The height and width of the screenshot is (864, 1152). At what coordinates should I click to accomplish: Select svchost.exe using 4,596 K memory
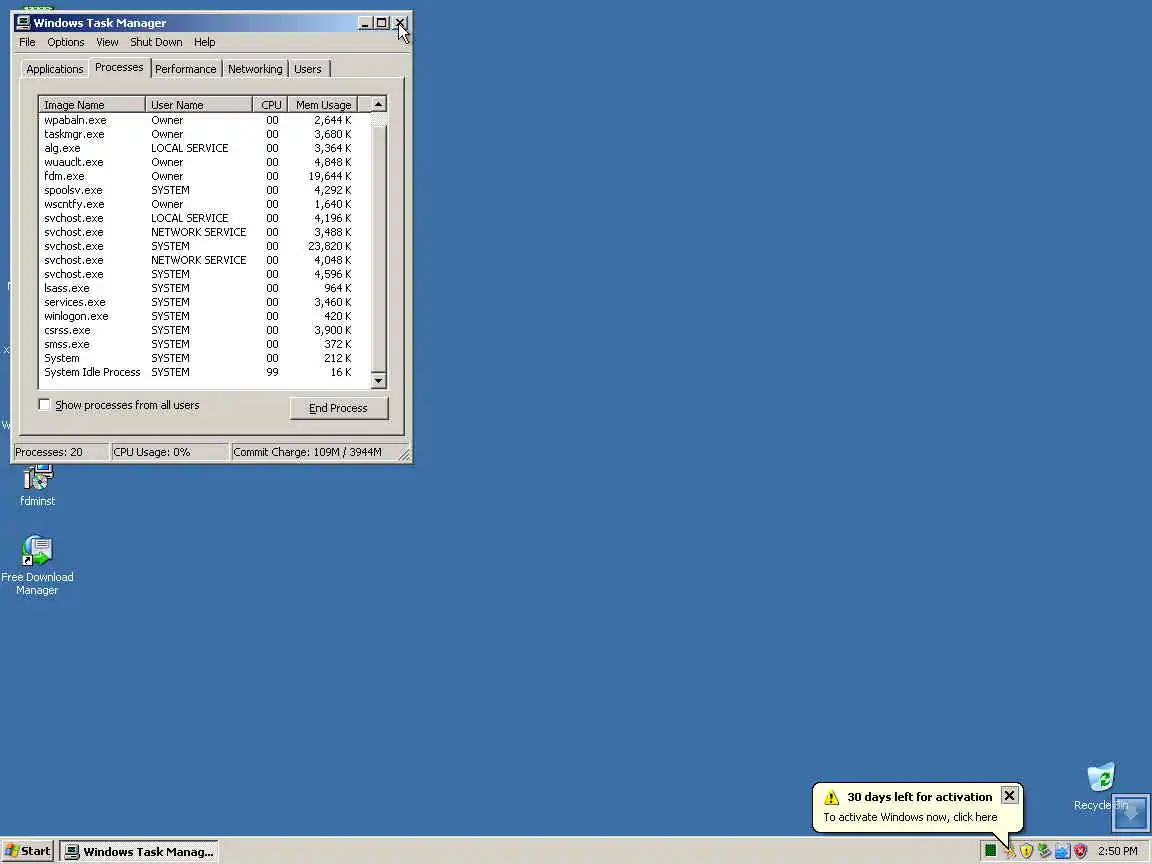click(x=205, y=274)
